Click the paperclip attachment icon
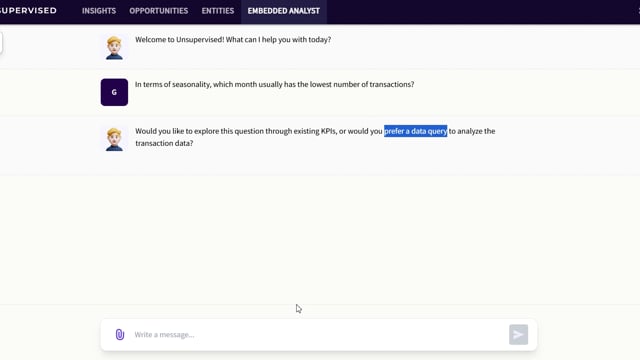This screenshot has width=640, height=360. [x=120, y=335]
